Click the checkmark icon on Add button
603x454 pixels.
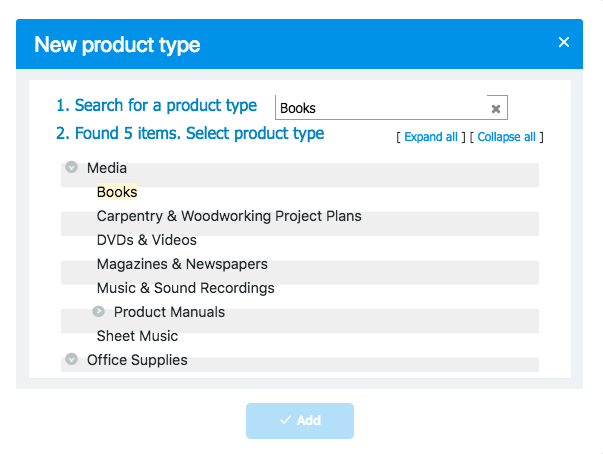tap(285, 421)
